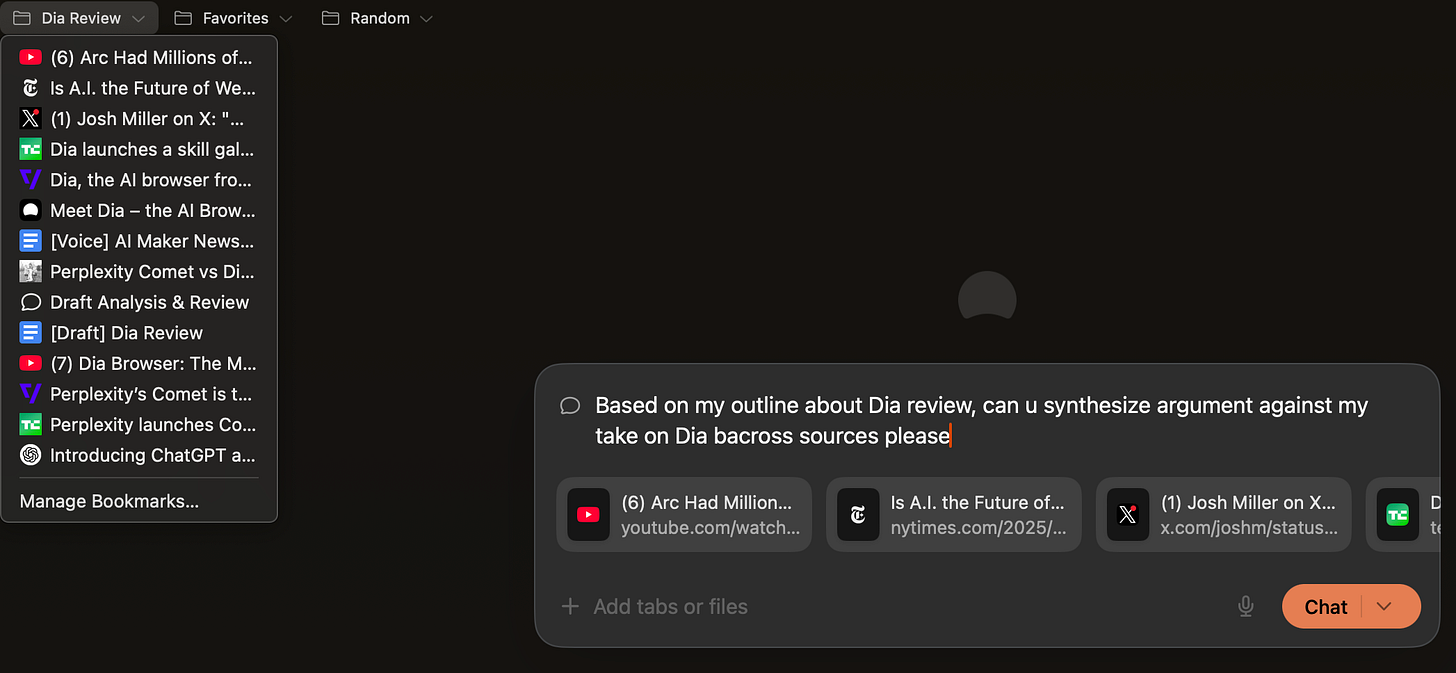Open bookmark '(7) Dia Browser: The M...'
Viewport: 1456px width, 673px height.
click(139, 363)
